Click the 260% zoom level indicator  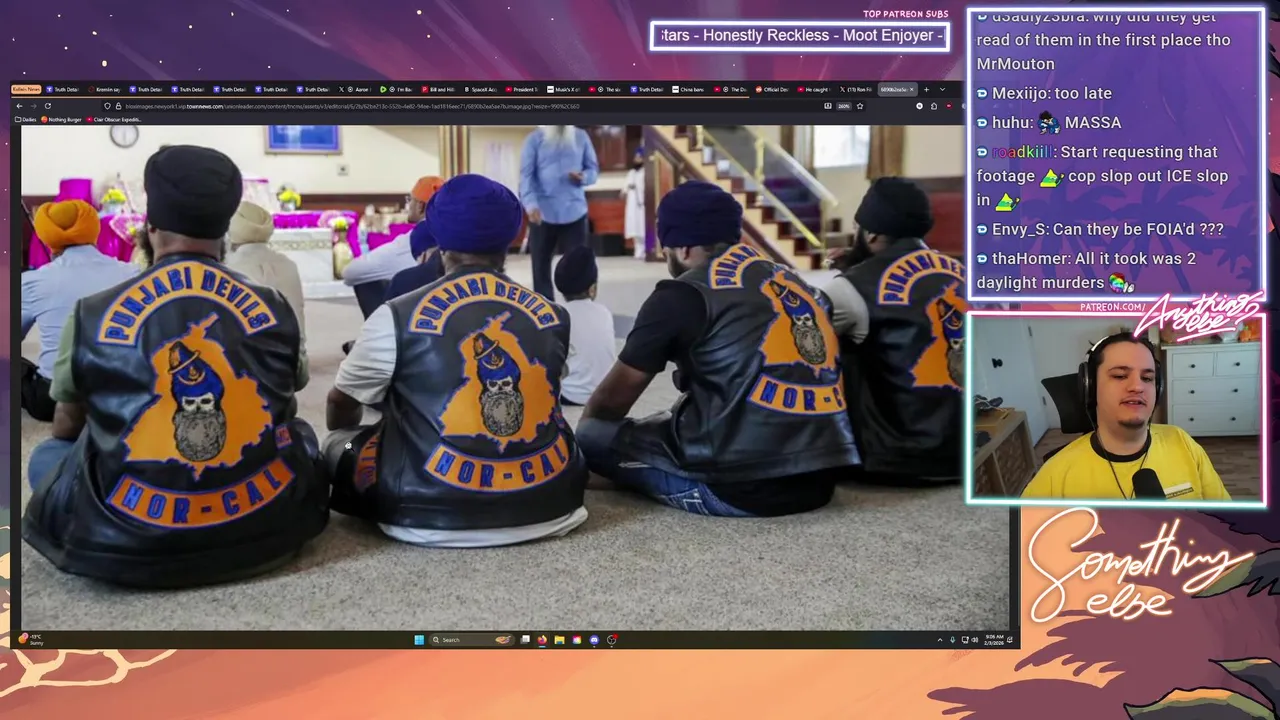point(844,106)
